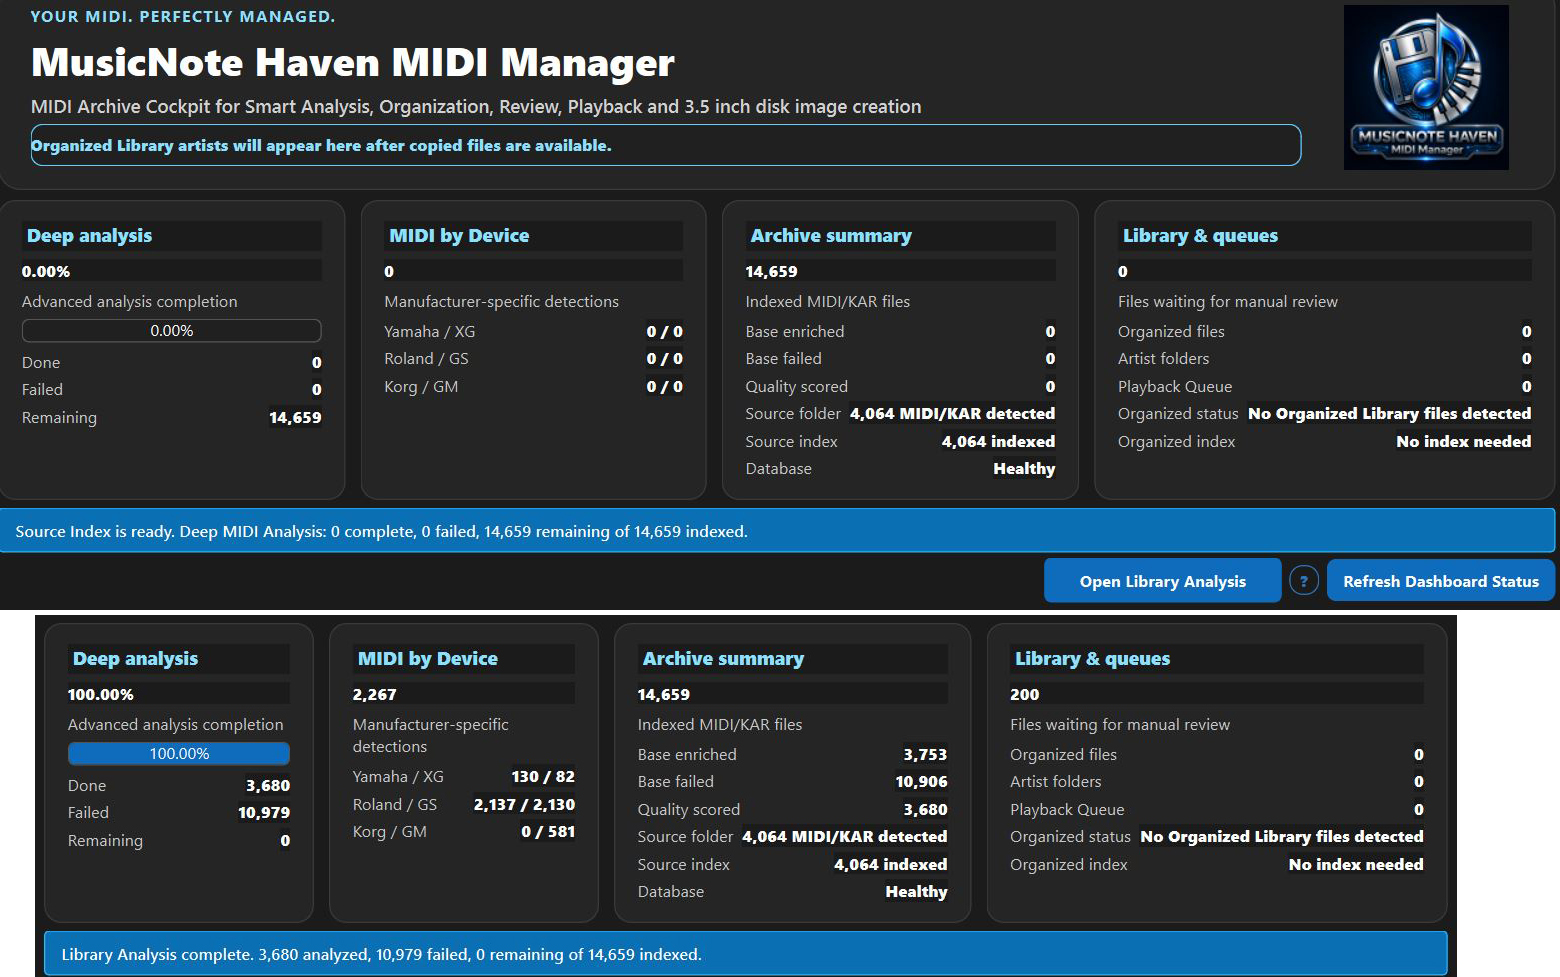This screenshot has width=1560, height=977.
Task: Click the Failed value 10,979
Action: click(x=264, y=813)
